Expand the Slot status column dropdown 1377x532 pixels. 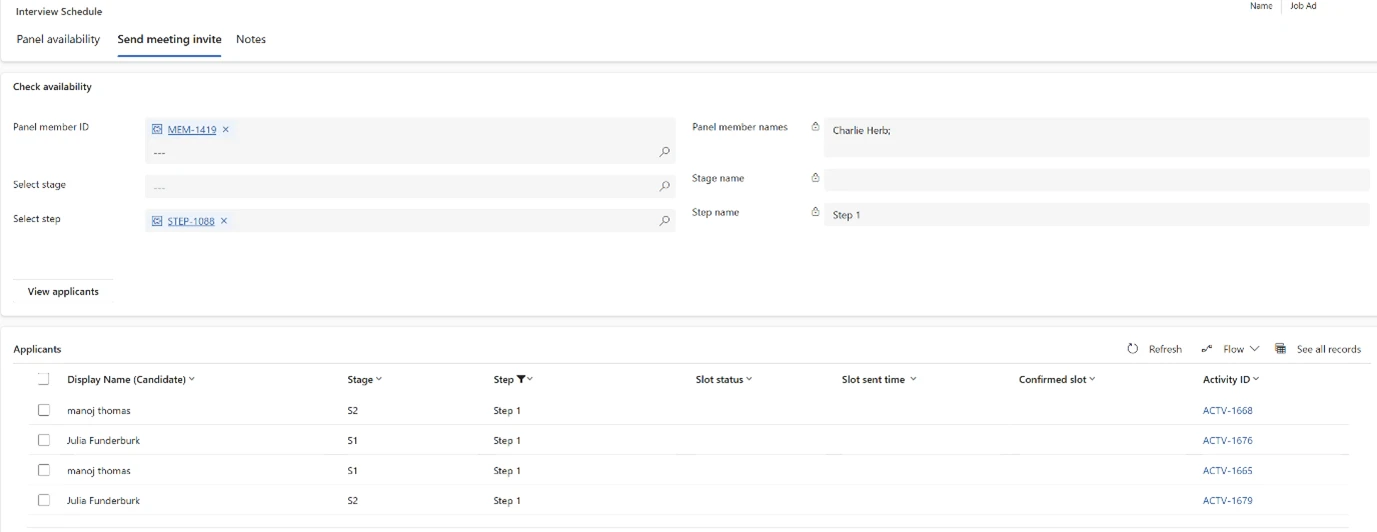point(749,380)
